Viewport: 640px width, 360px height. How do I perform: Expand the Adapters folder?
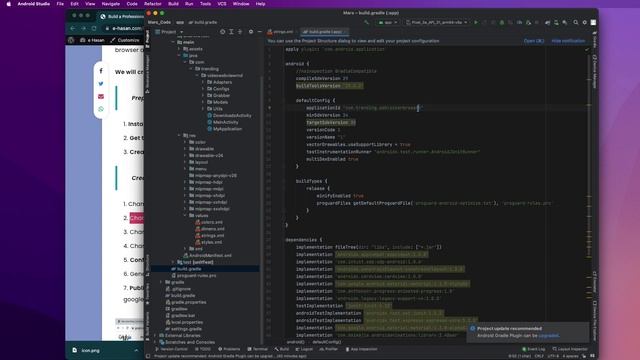click(203, 82)
